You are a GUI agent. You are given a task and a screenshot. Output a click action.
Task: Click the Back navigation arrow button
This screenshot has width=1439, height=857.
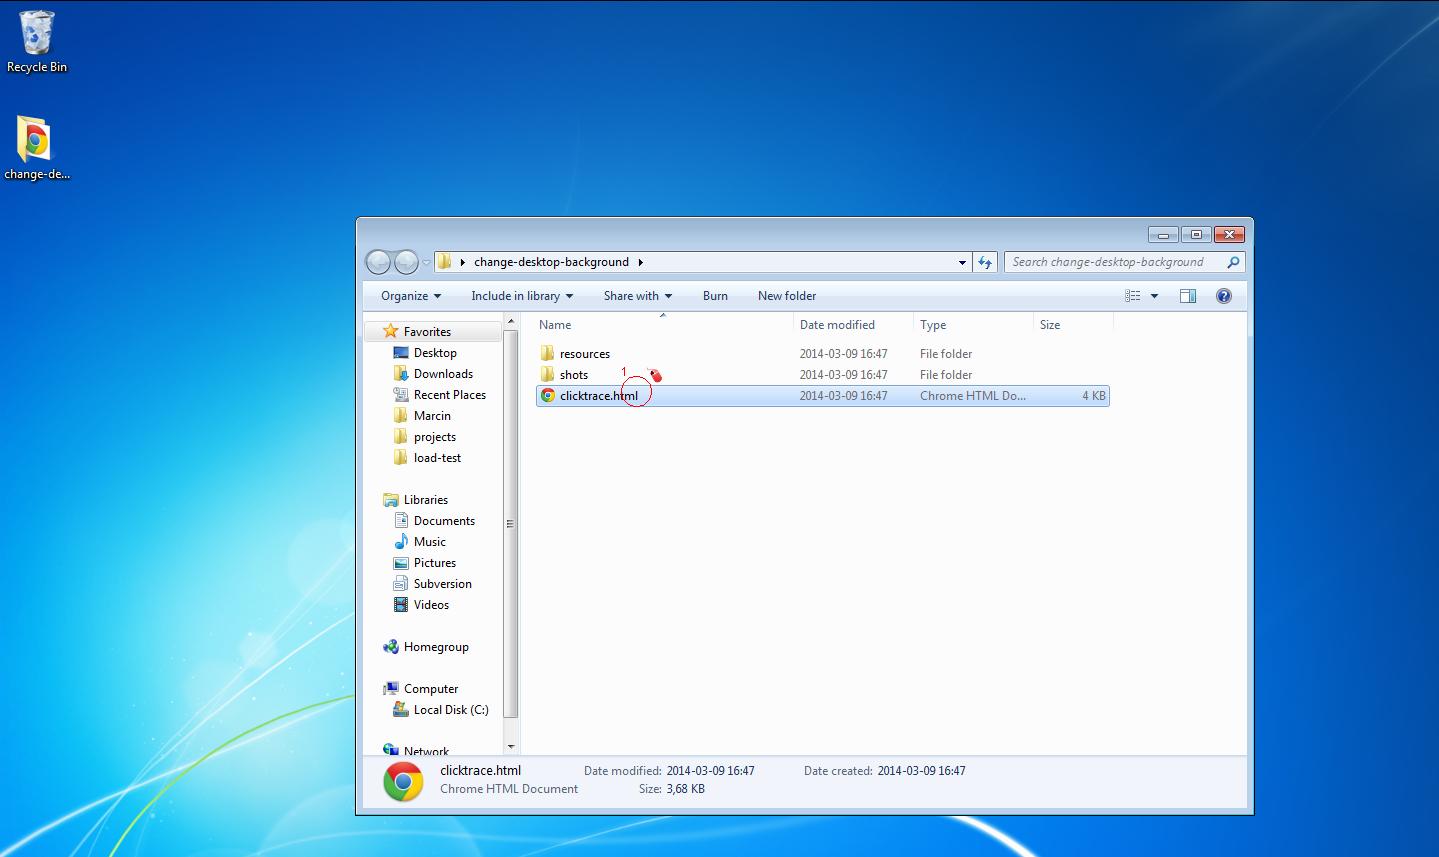coord(378,262)
